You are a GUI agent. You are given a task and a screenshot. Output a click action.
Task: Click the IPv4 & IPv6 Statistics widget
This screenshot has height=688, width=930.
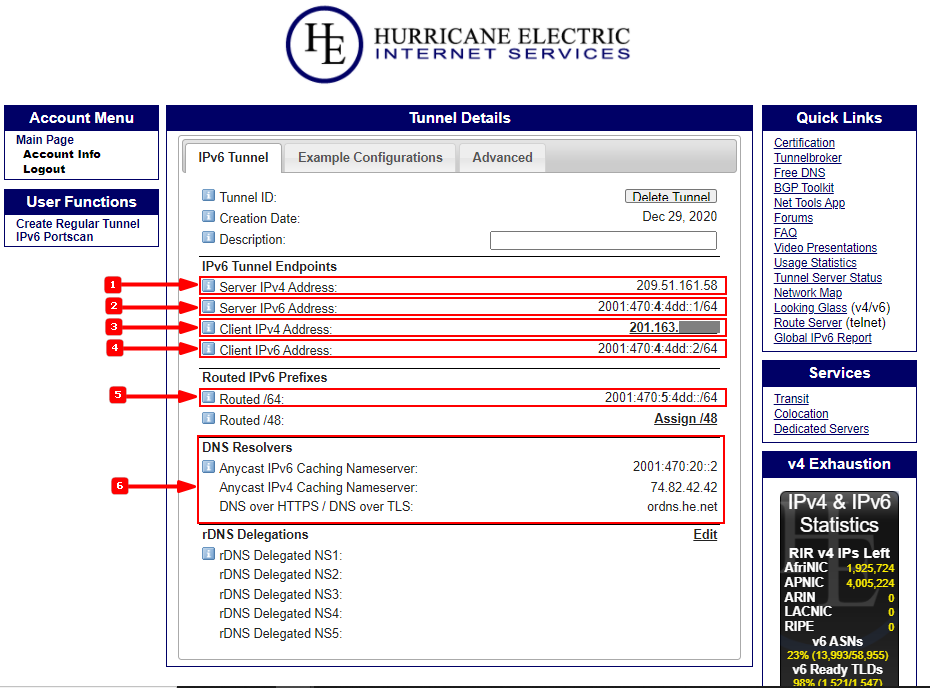[839, 589]
